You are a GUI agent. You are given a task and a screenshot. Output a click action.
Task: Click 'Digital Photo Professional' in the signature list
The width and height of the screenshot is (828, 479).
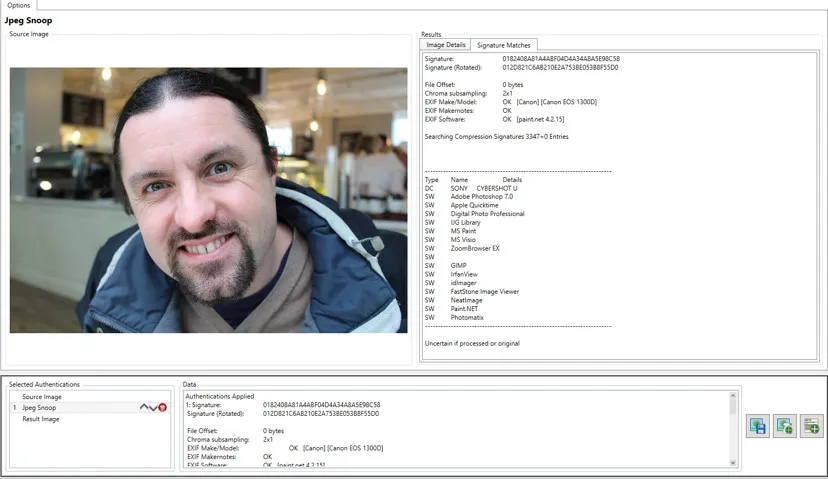[487, 214]
